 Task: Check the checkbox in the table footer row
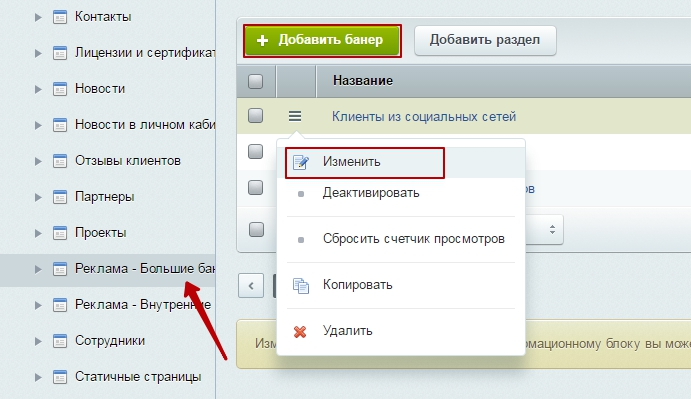(256, 229)
